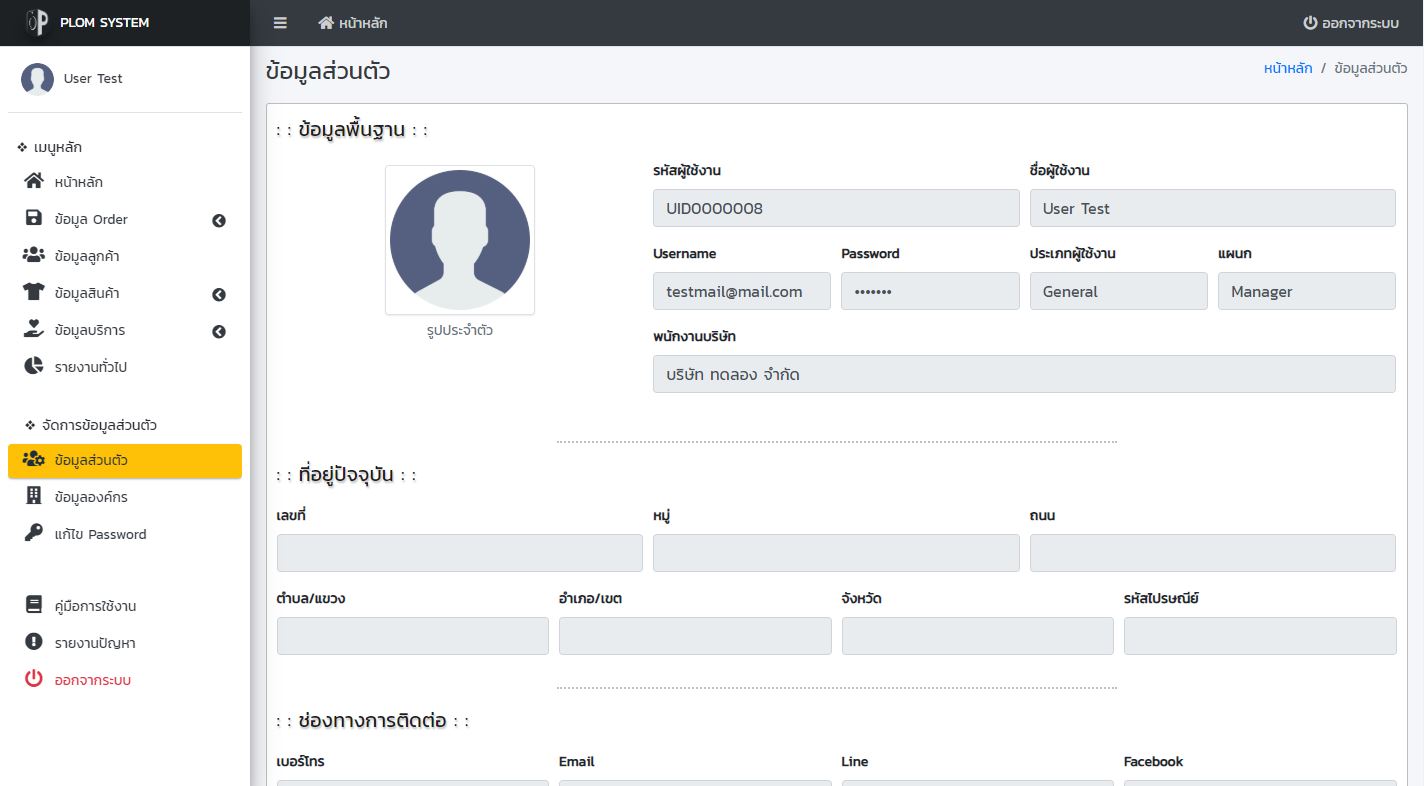This screenshot has width=1424, height=786.
Task: Click the hamburger menu icon in top bar
Action: [x=280, y=23]
